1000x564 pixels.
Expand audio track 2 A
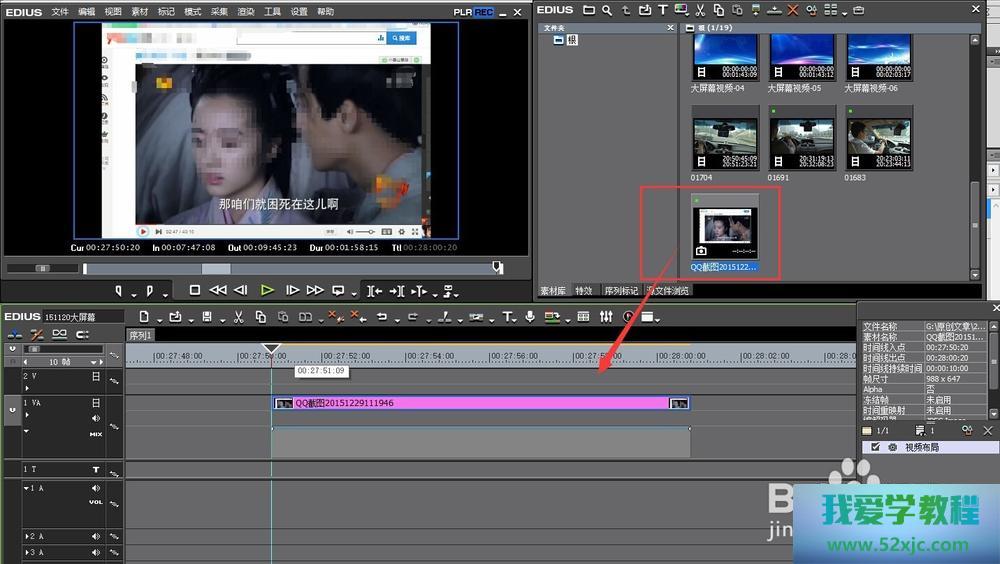click(x=27, y=537)
